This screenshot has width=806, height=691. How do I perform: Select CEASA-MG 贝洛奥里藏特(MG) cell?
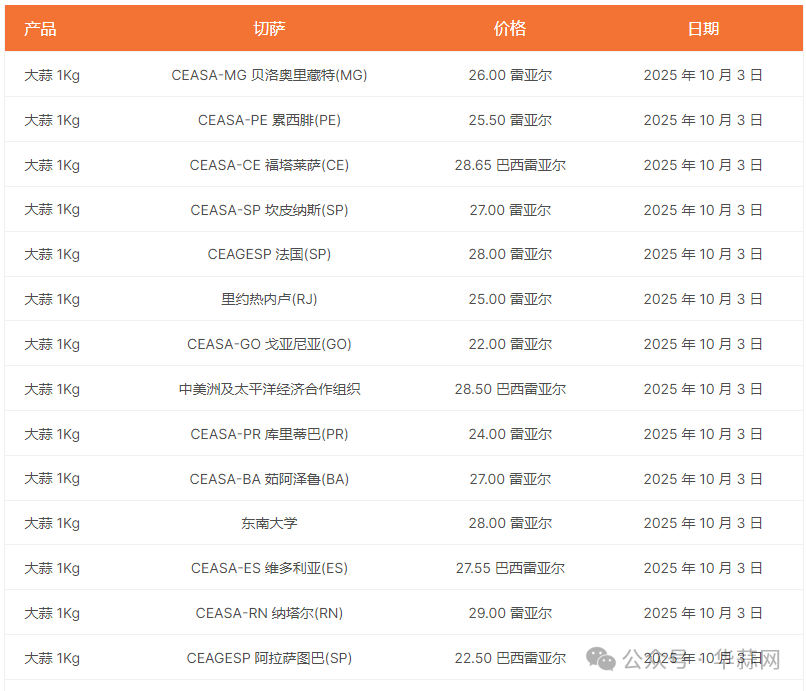(269, 75)
